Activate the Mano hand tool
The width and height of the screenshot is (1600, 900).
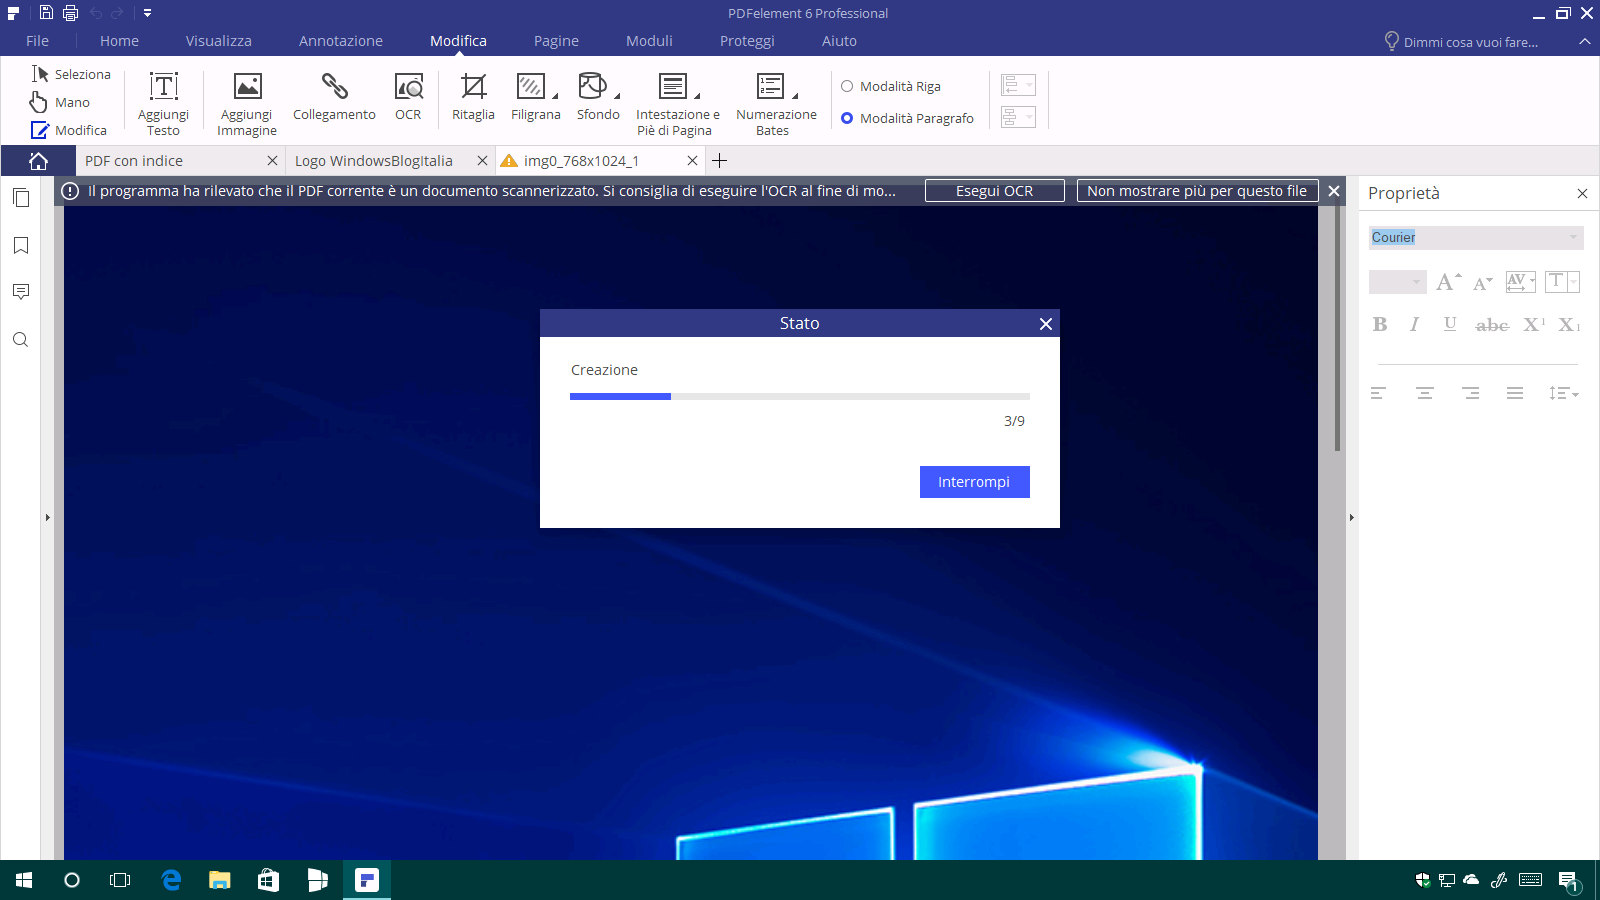(60, 102)
